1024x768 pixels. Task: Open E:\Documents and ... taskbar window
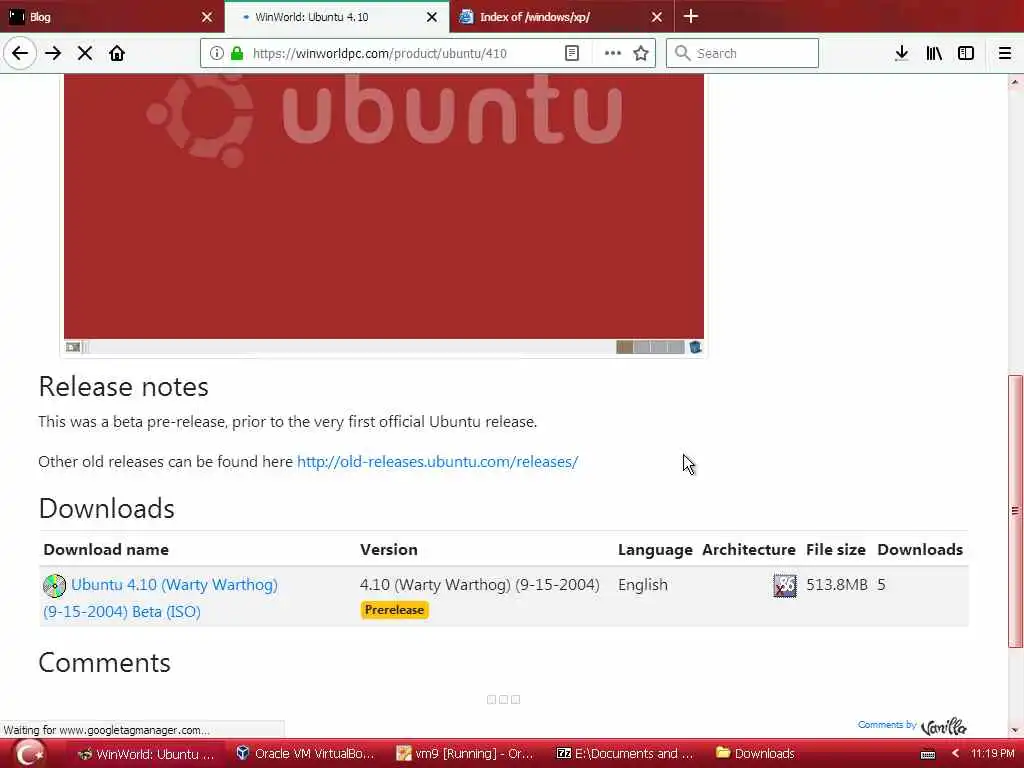624,754
